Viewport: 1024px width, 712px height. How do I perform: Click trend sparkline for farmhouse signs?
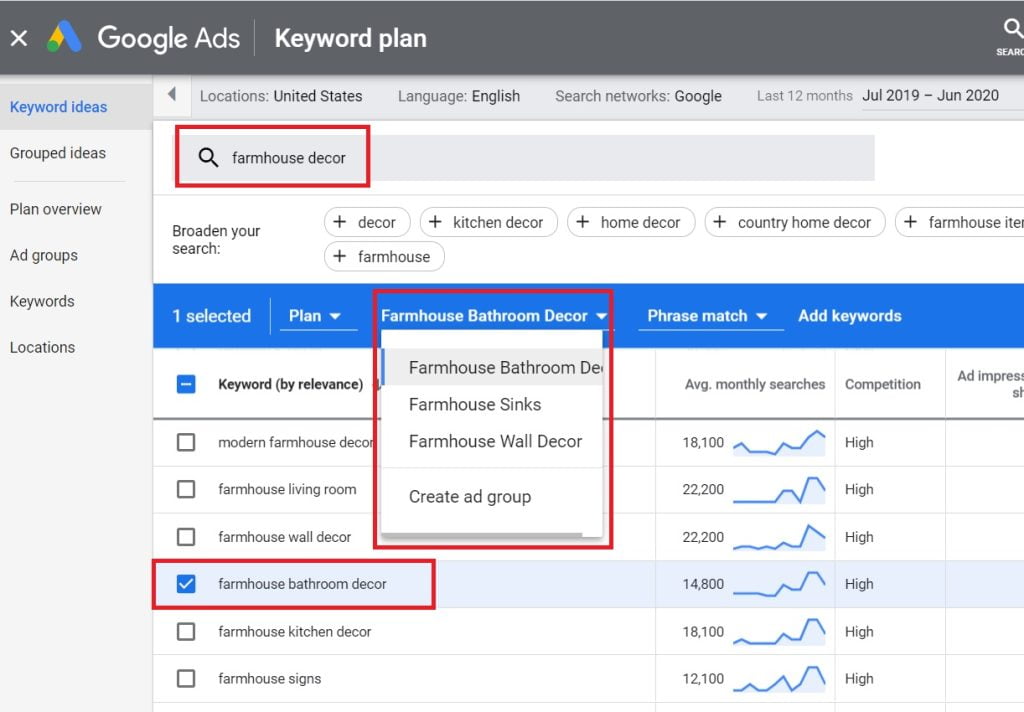[779, 679]
